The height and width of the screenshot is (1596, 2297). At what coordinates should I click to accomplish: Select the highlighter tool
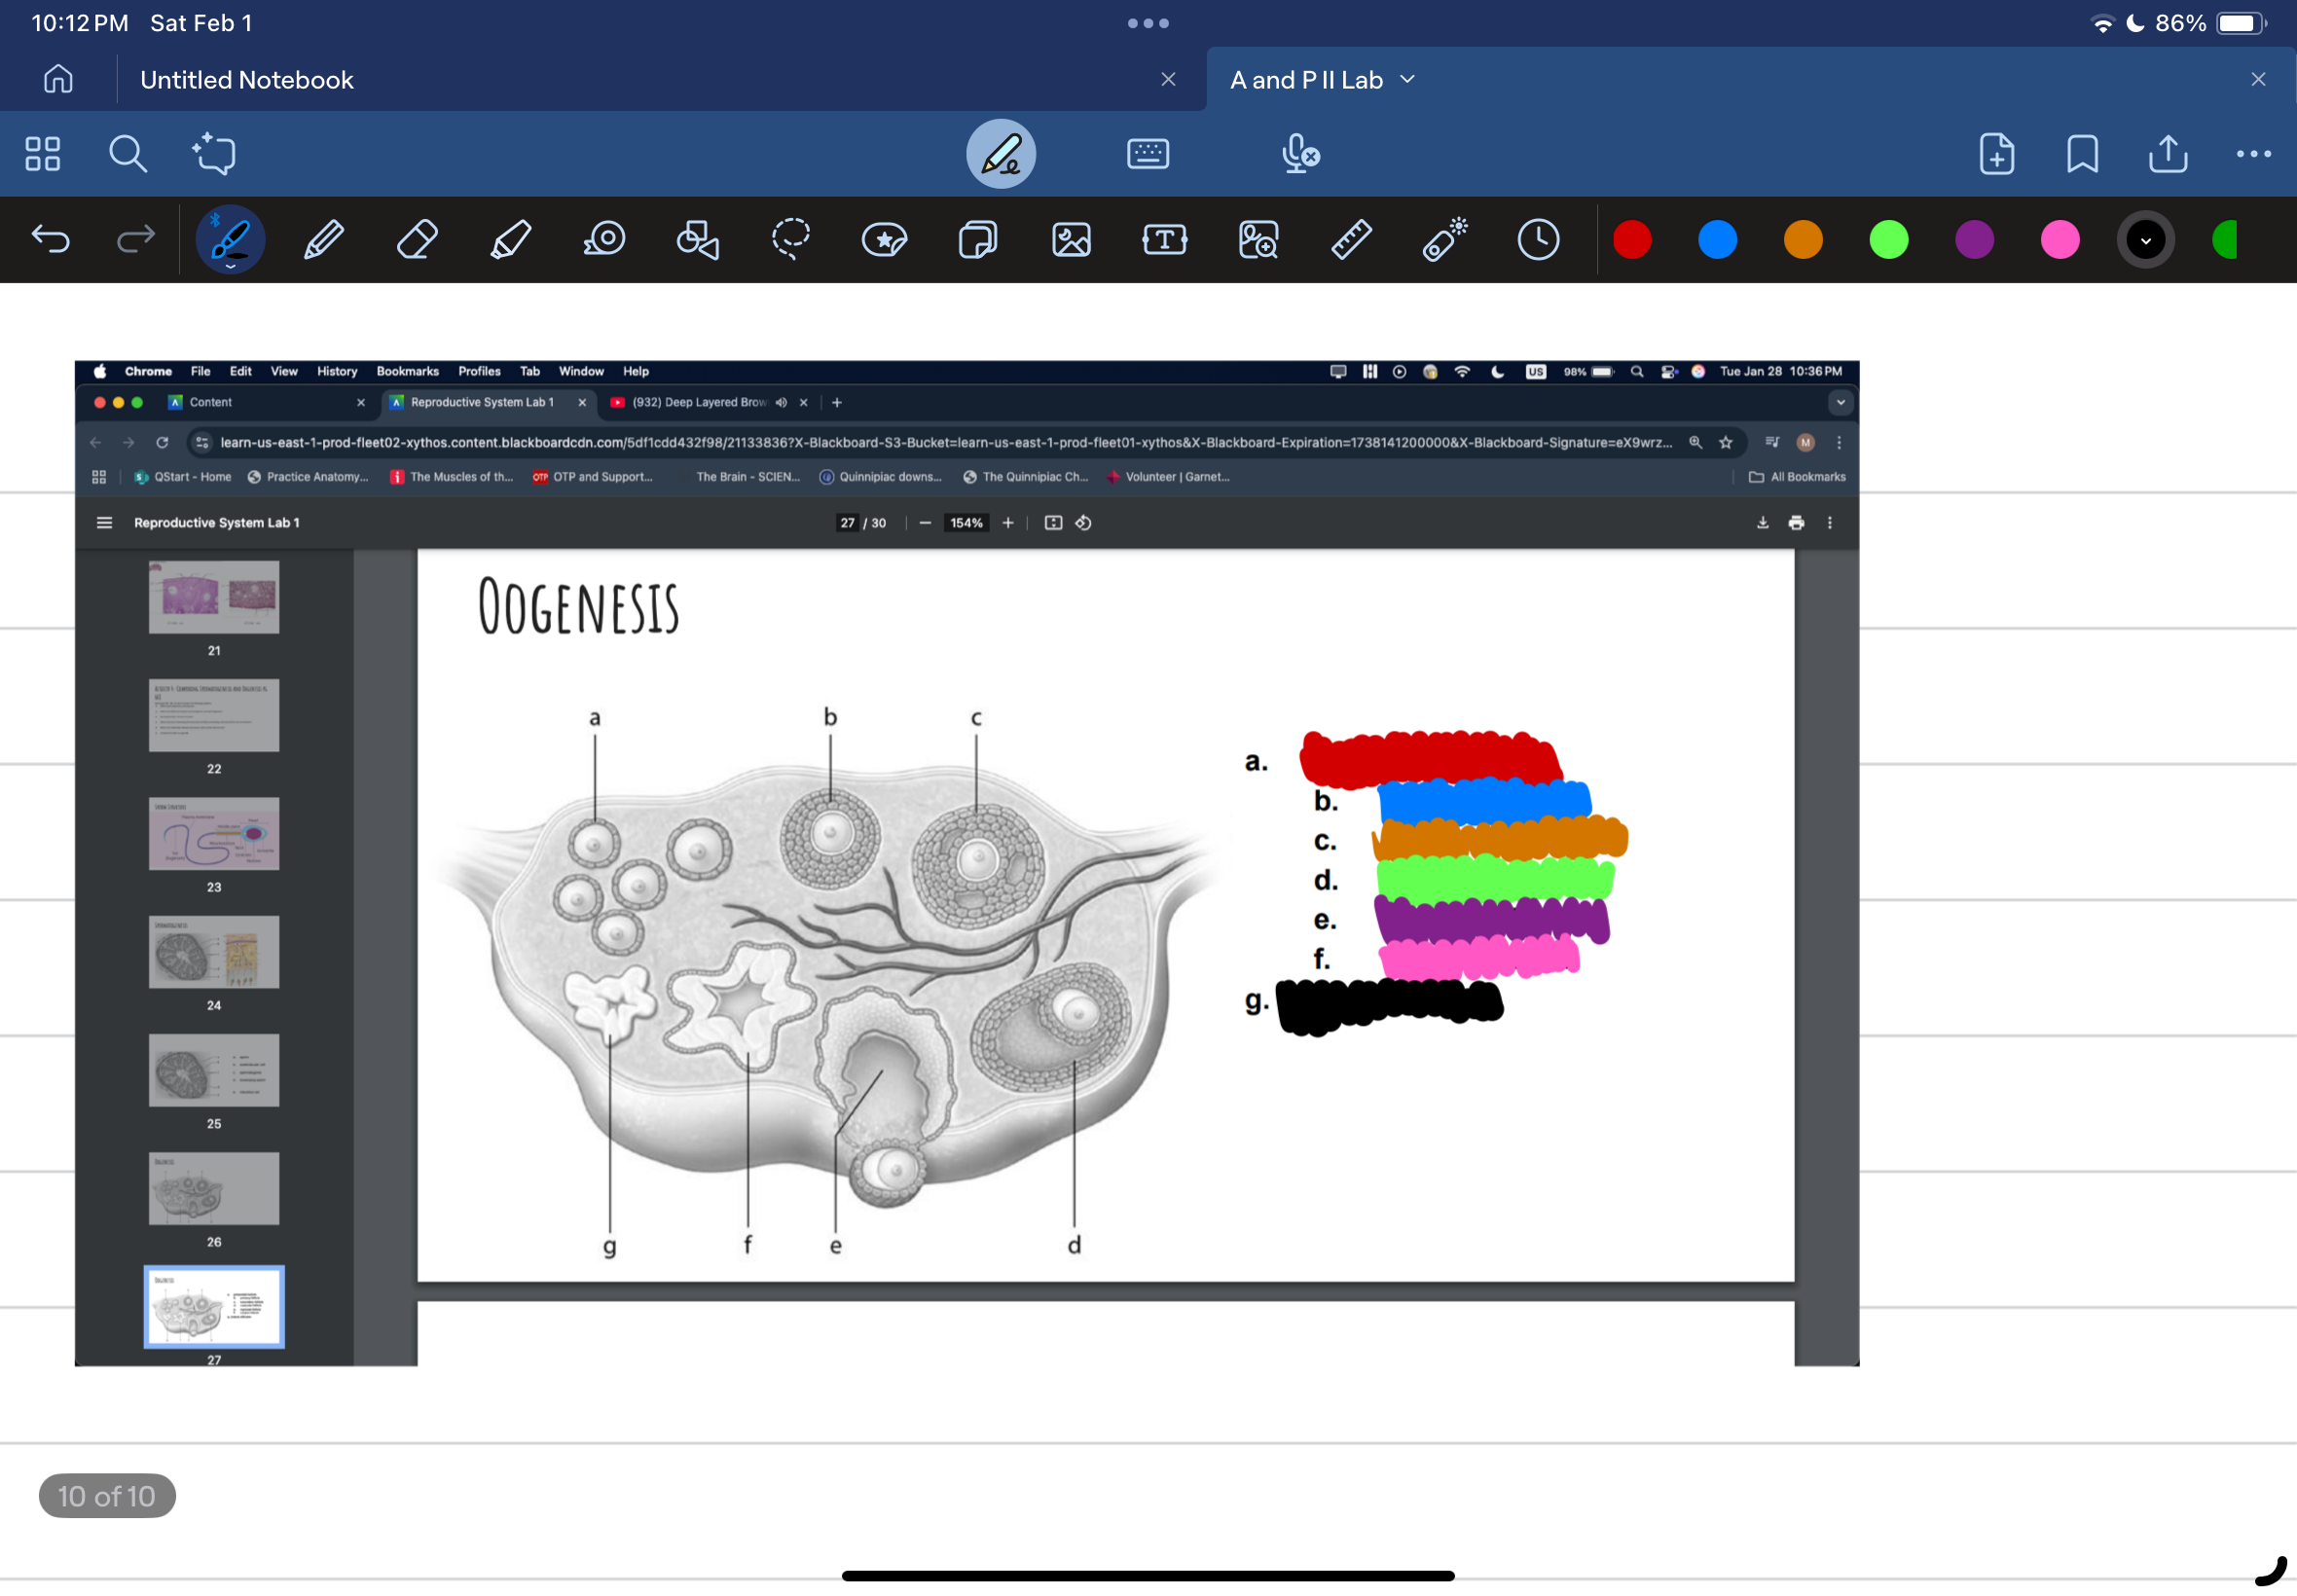coord(510,239)
